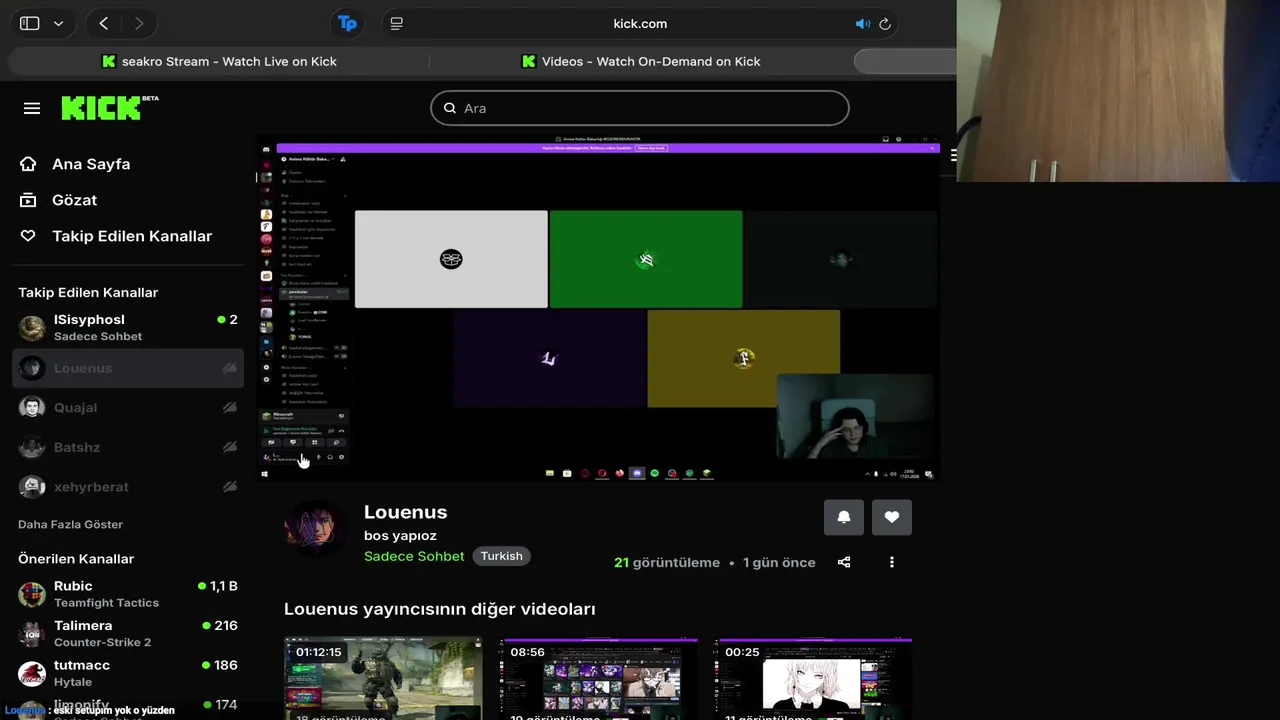
Task: Click the share icon
Action: [844, 562]
